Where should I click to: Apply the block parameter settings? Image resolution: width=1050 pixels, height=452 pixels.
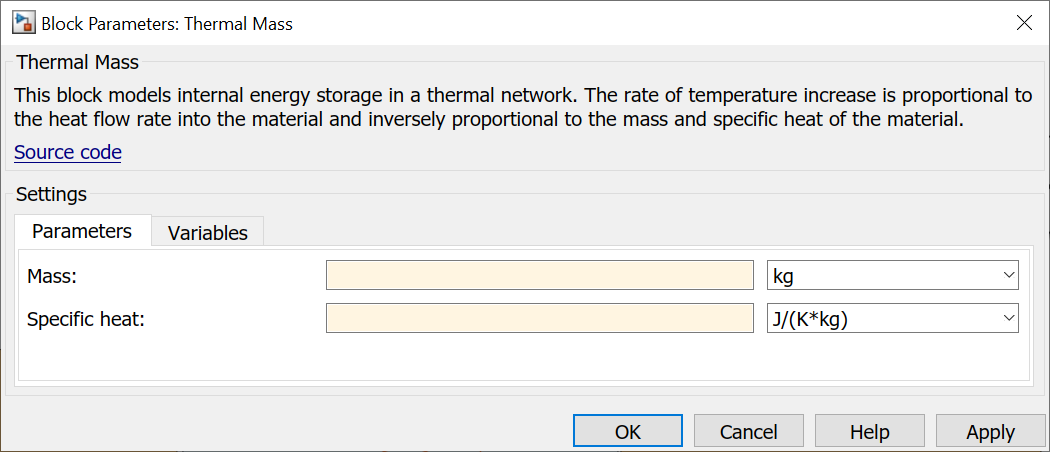tap(990, 432)
